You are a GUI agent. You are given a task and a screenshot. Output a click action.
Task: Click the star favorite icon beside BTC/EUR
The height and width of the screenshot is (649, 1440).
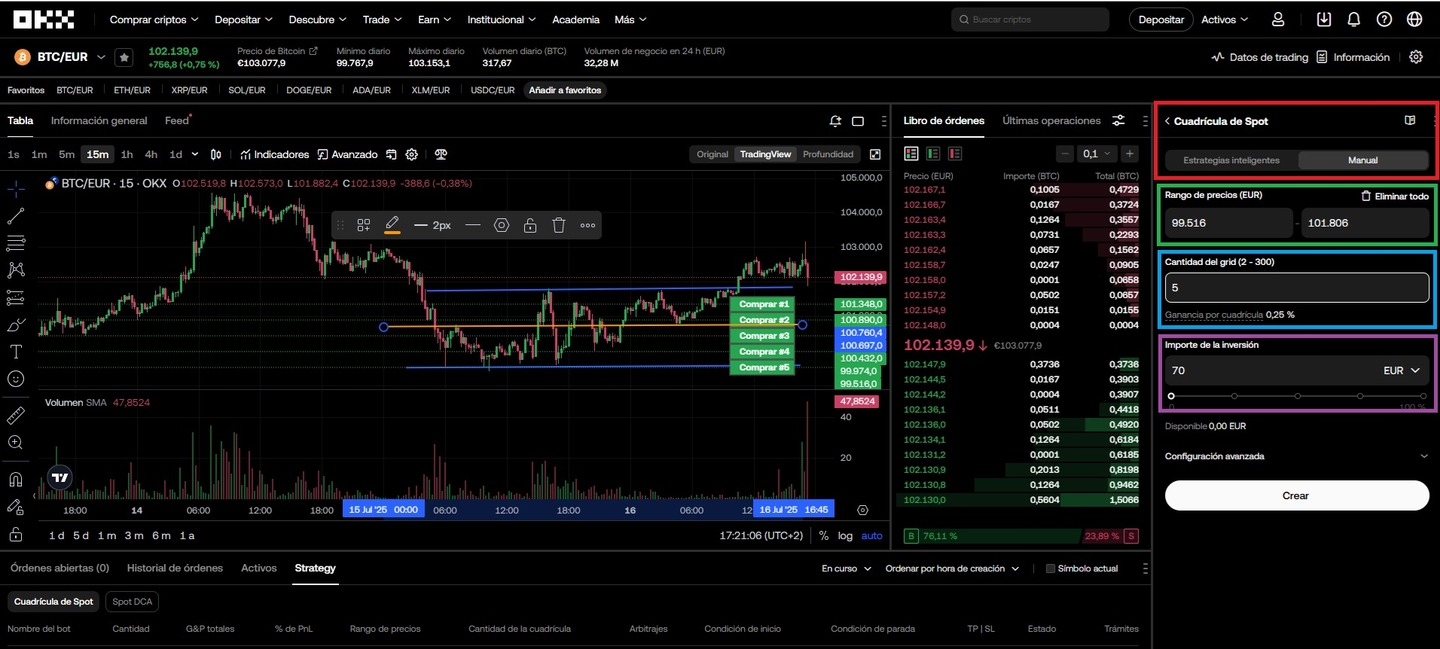pyautogui.click(x=124, y=58)
